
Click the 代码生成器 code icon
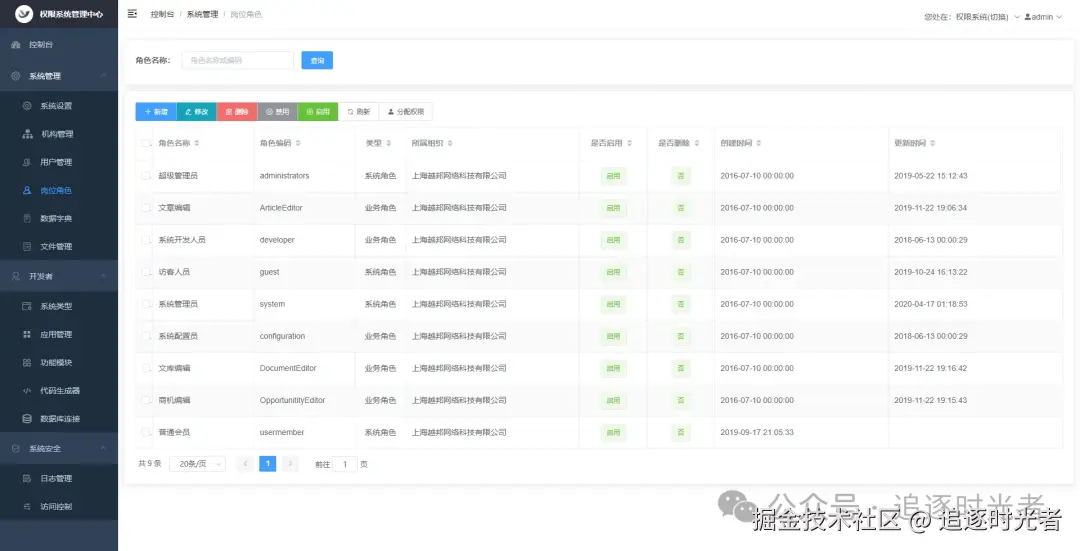pos(27,391)
